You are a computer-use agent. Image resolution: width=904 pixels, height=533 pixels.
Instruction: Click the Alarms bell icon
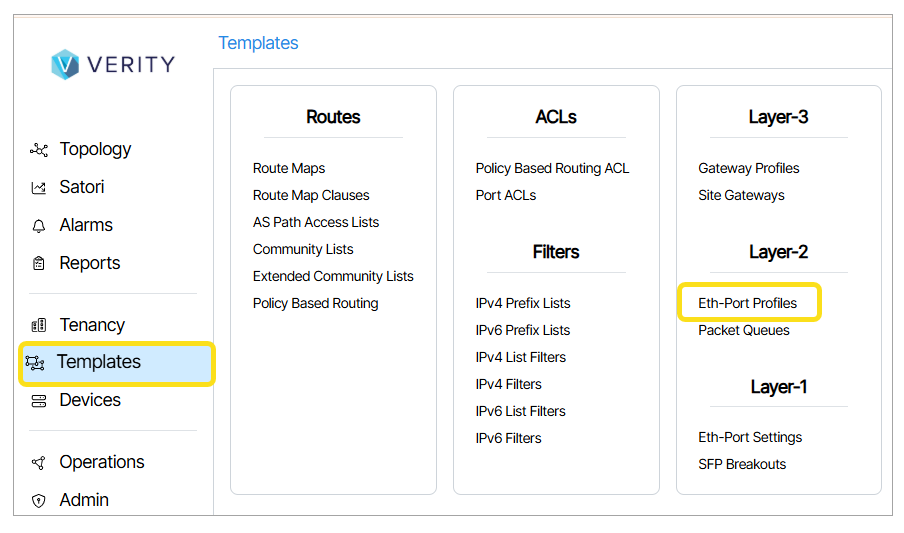(x=39, y=226)
